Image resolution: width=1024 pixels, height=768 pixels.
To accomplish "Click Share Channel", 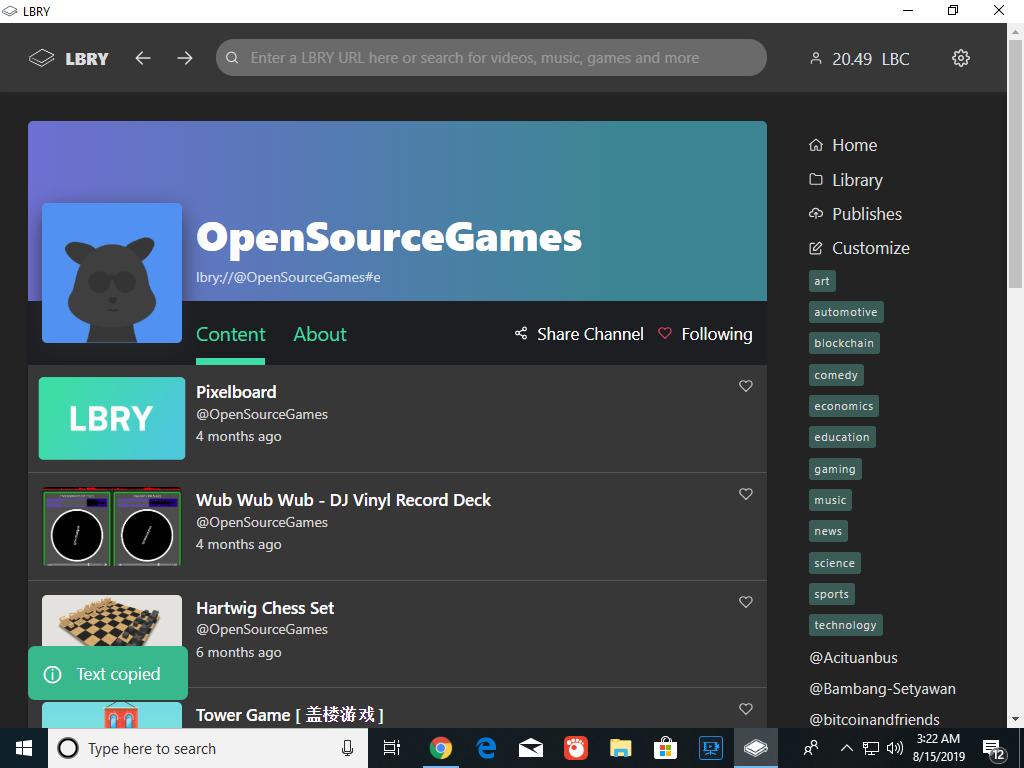I will pyautogui.click(x=579, y=334).
